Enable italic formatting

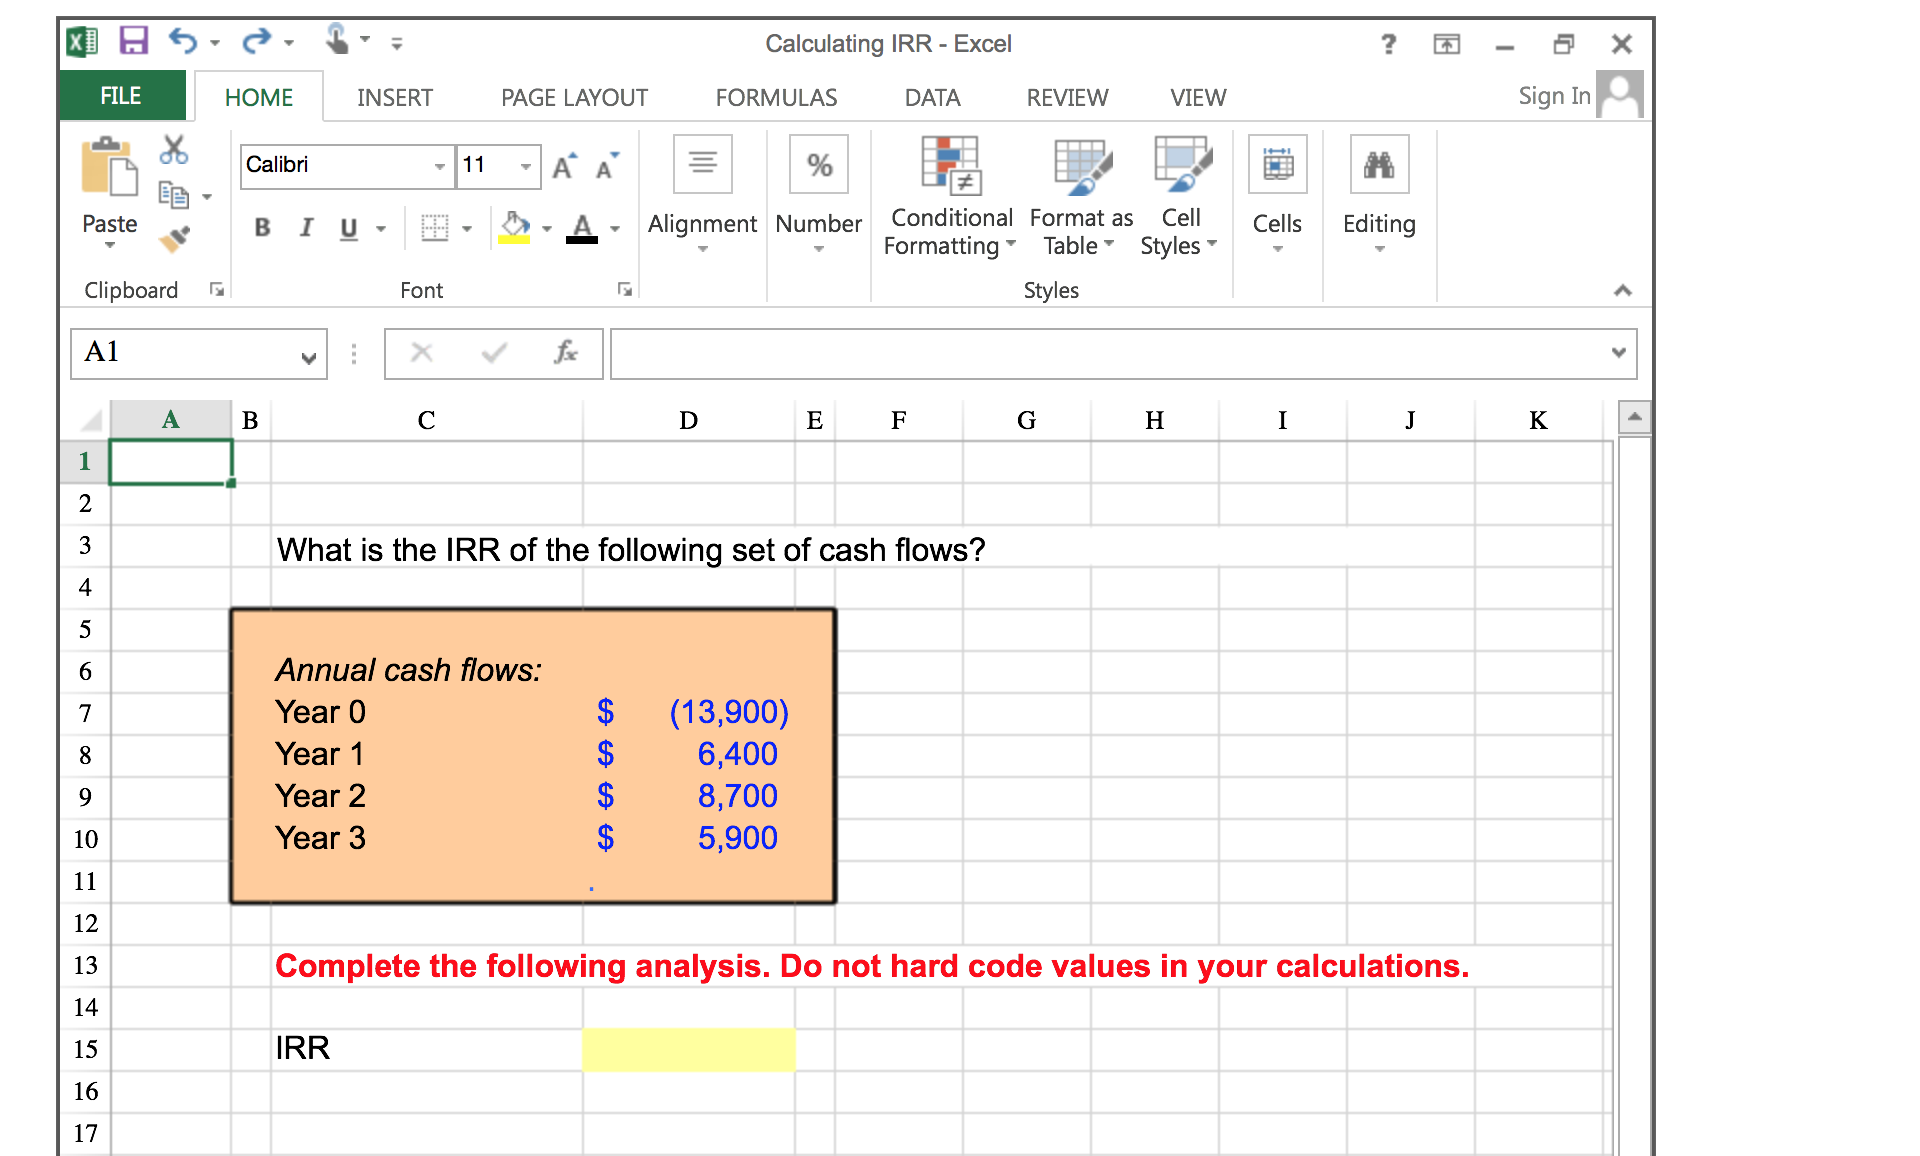coord(305,228)
